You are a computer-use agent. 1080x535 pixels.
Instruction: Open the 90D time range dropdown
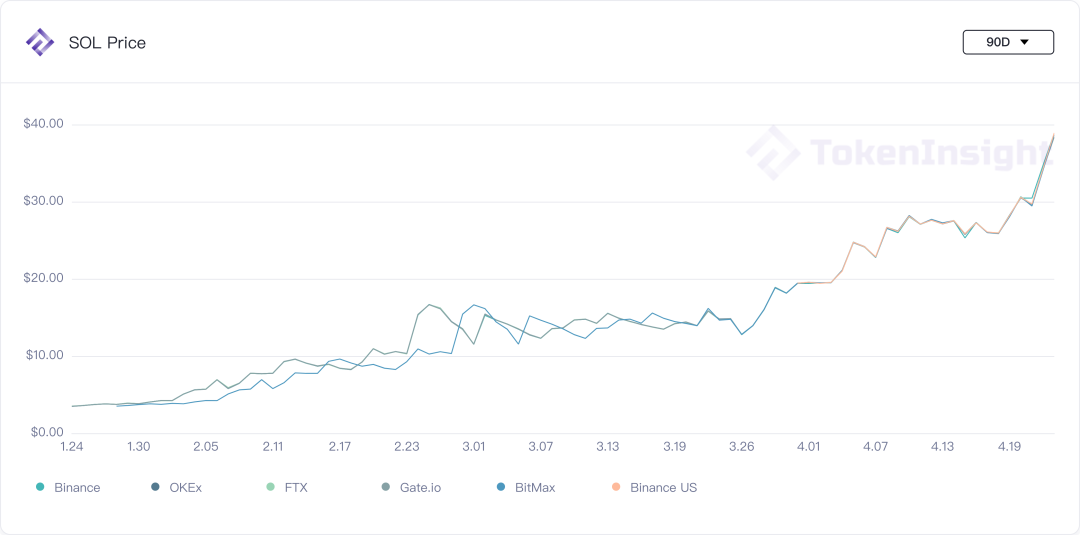[1007, 42]
